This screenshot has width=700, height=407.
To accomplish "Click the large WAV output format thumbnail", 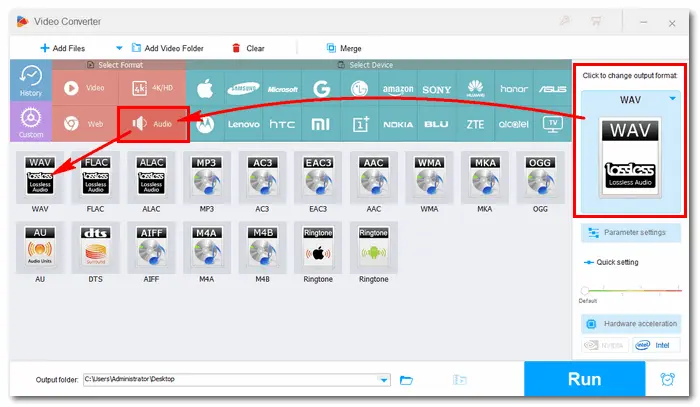I will click(x=630, y=157).
